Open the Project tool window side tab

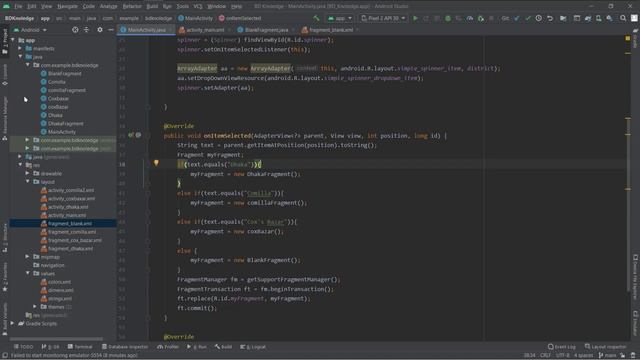tap(5, 41)
